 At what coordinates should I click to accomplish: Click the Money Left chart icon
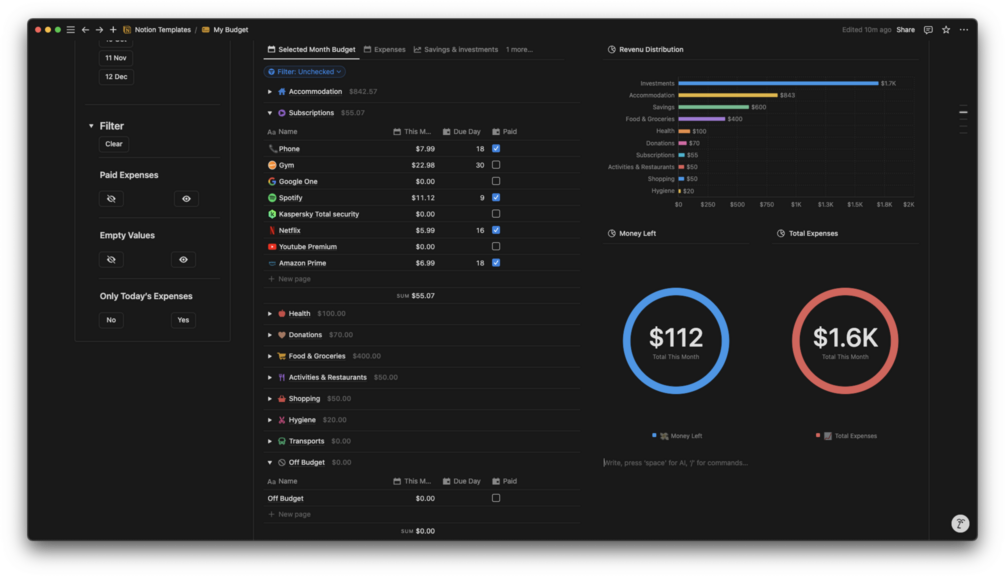click(x=611, y=233)
